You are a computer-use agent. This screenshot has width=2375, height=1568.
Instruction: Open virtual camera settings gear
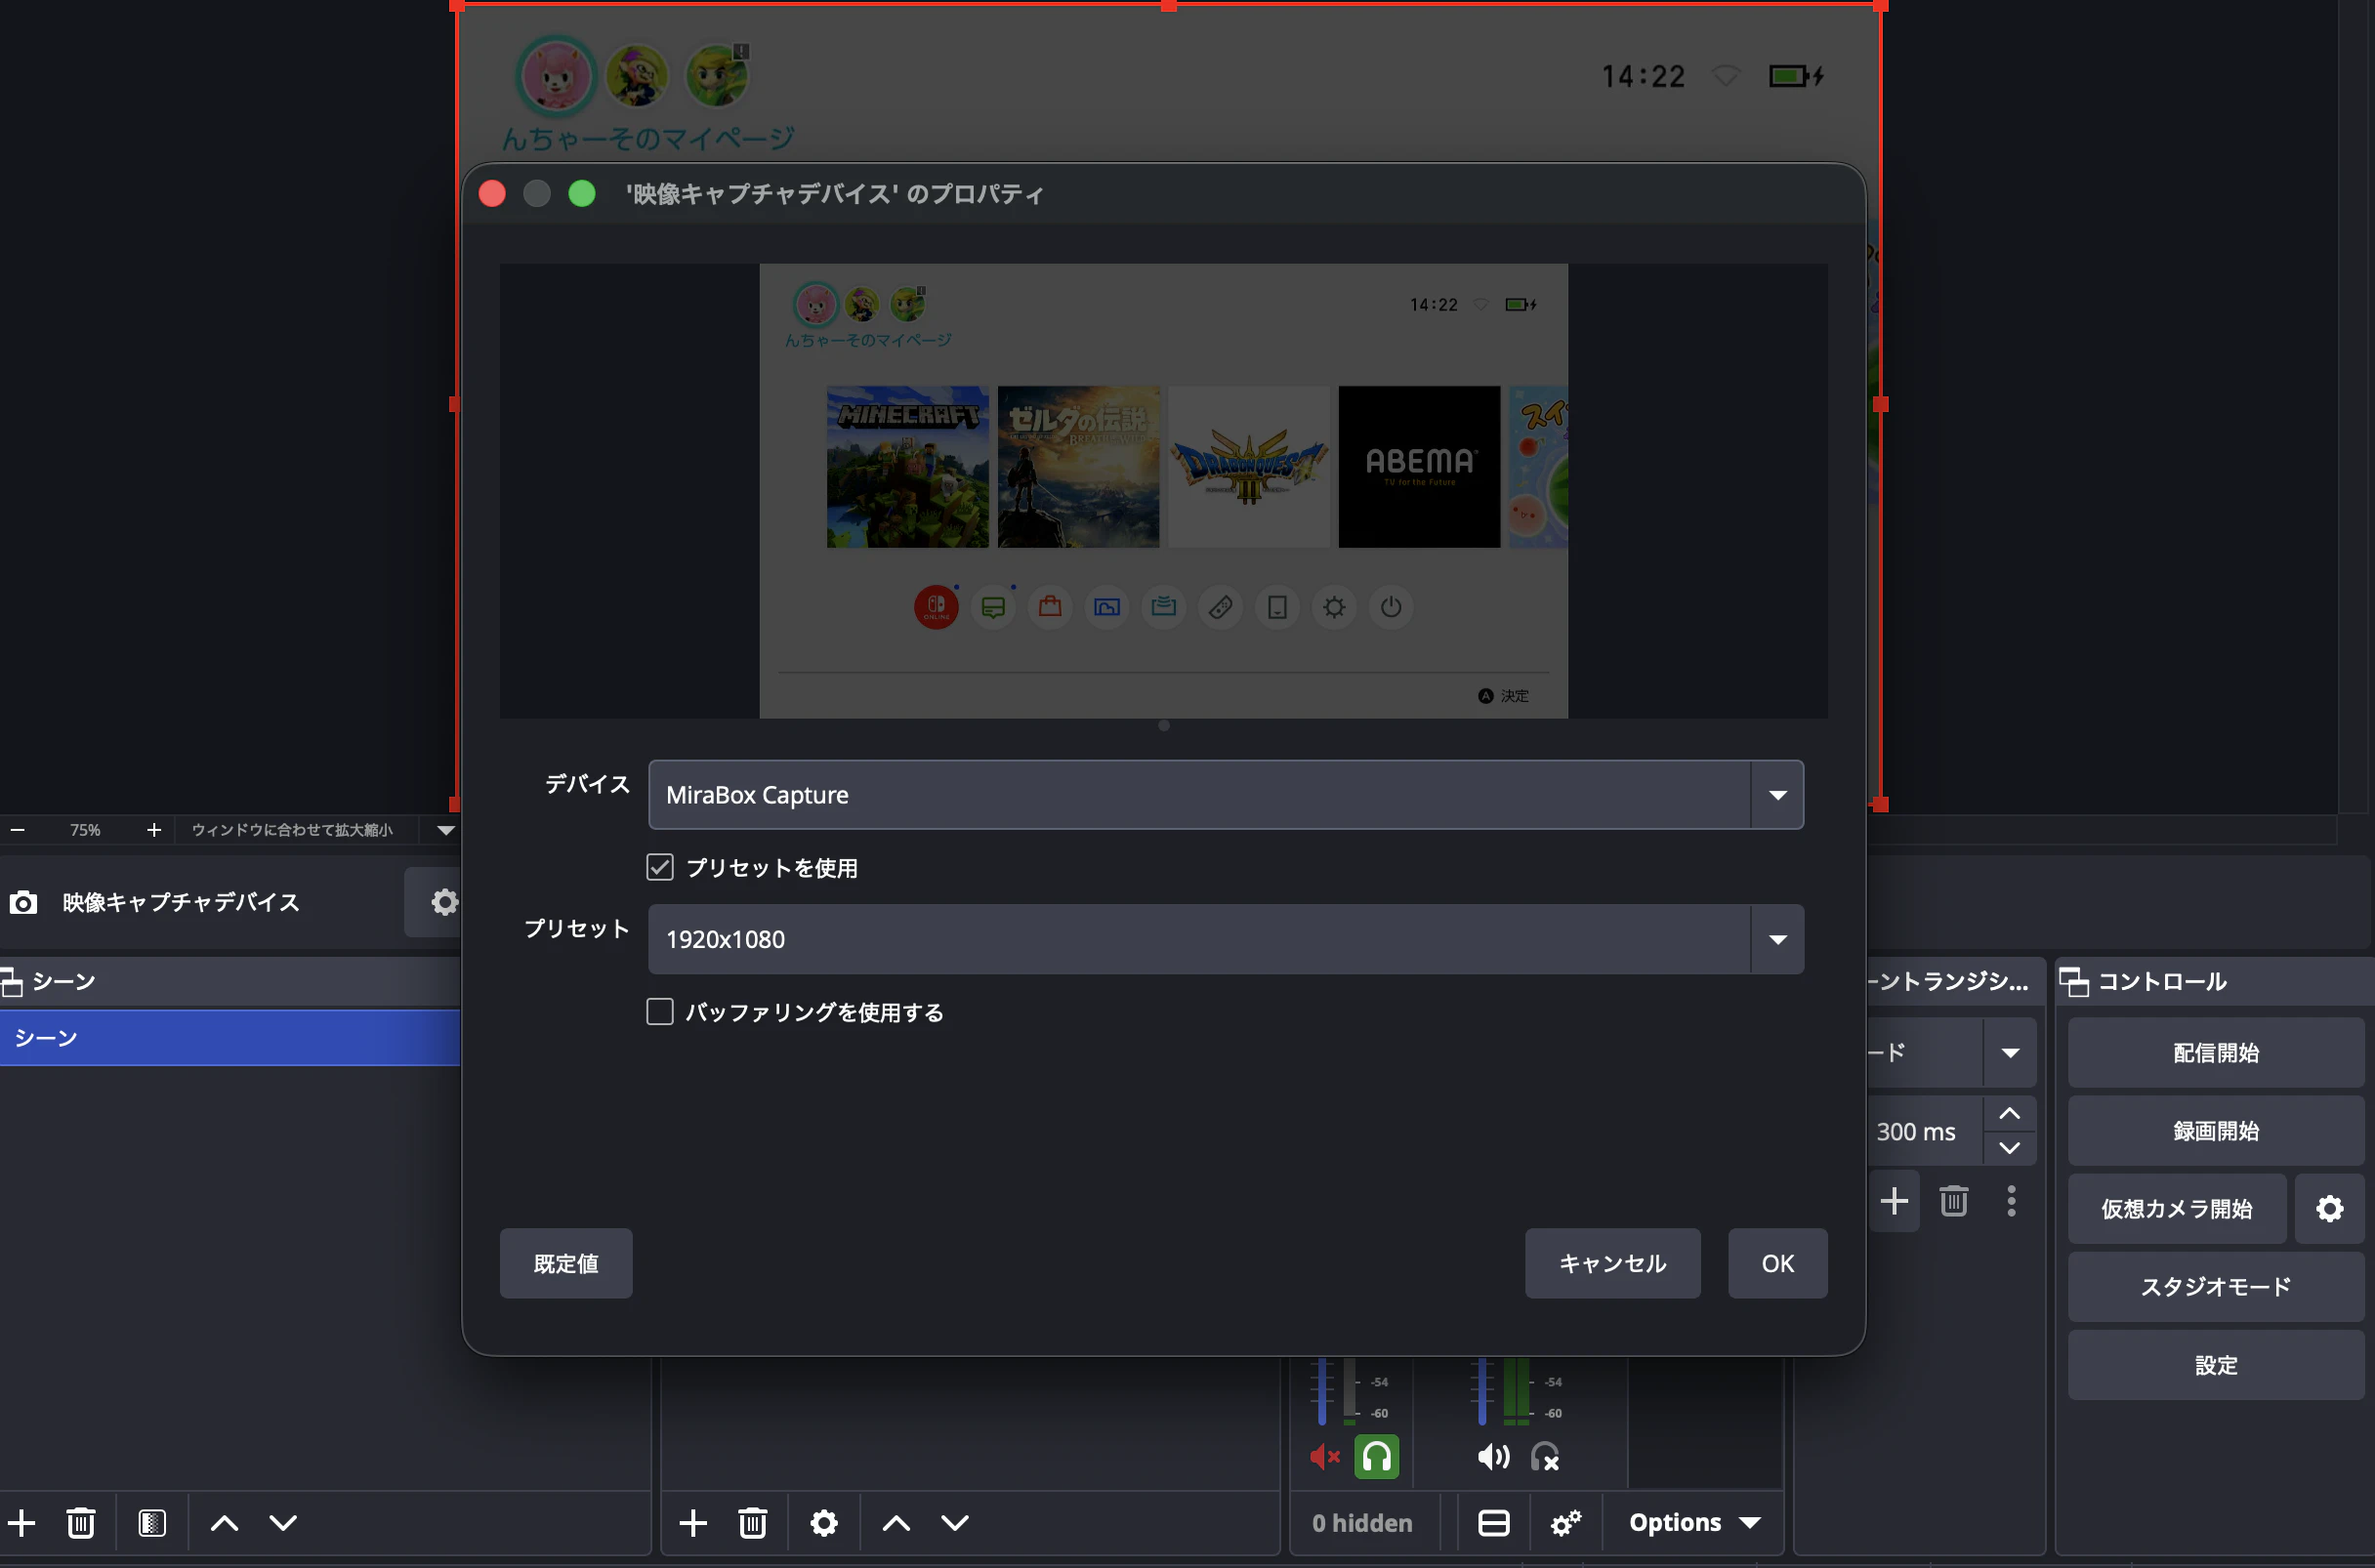2329,1208
